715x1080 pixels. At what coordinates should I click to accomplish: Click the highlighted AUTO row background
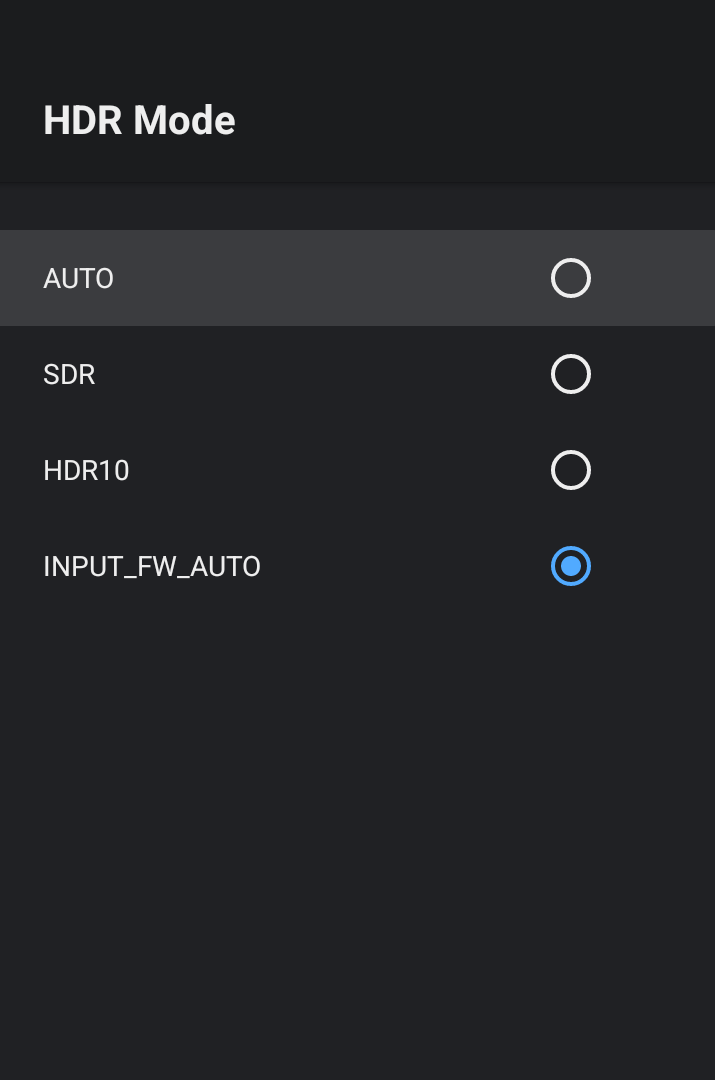pos(330,278)
